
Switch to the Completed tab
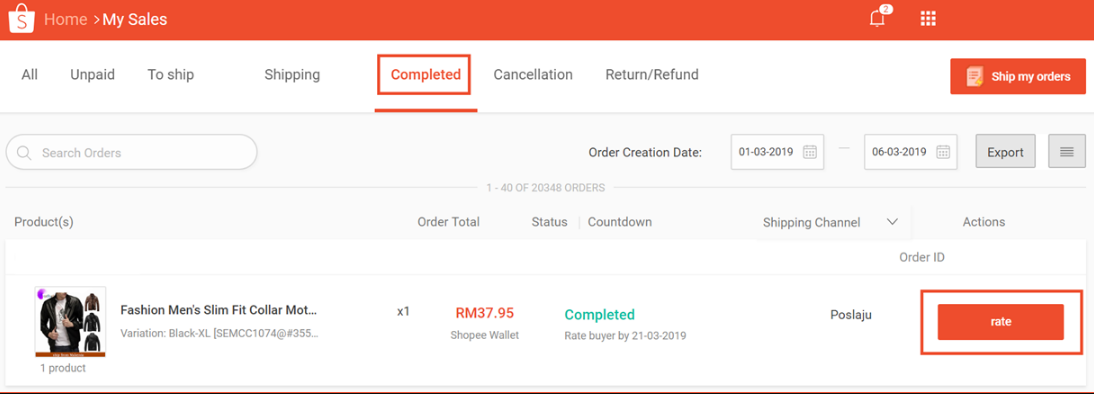tap(426, 75)
